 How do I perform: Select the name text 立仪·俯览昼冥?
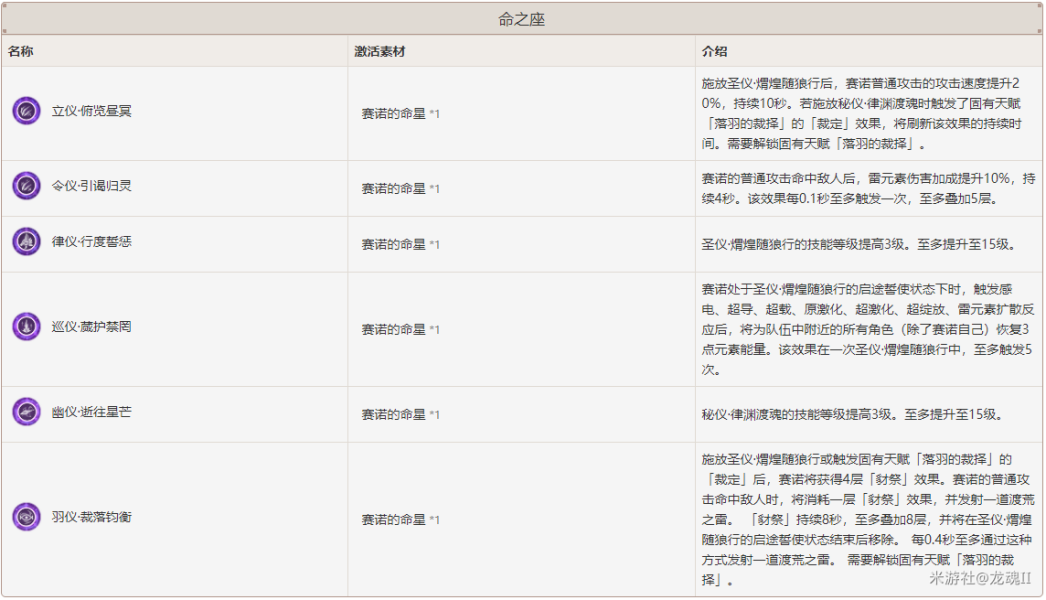[91, 111]
